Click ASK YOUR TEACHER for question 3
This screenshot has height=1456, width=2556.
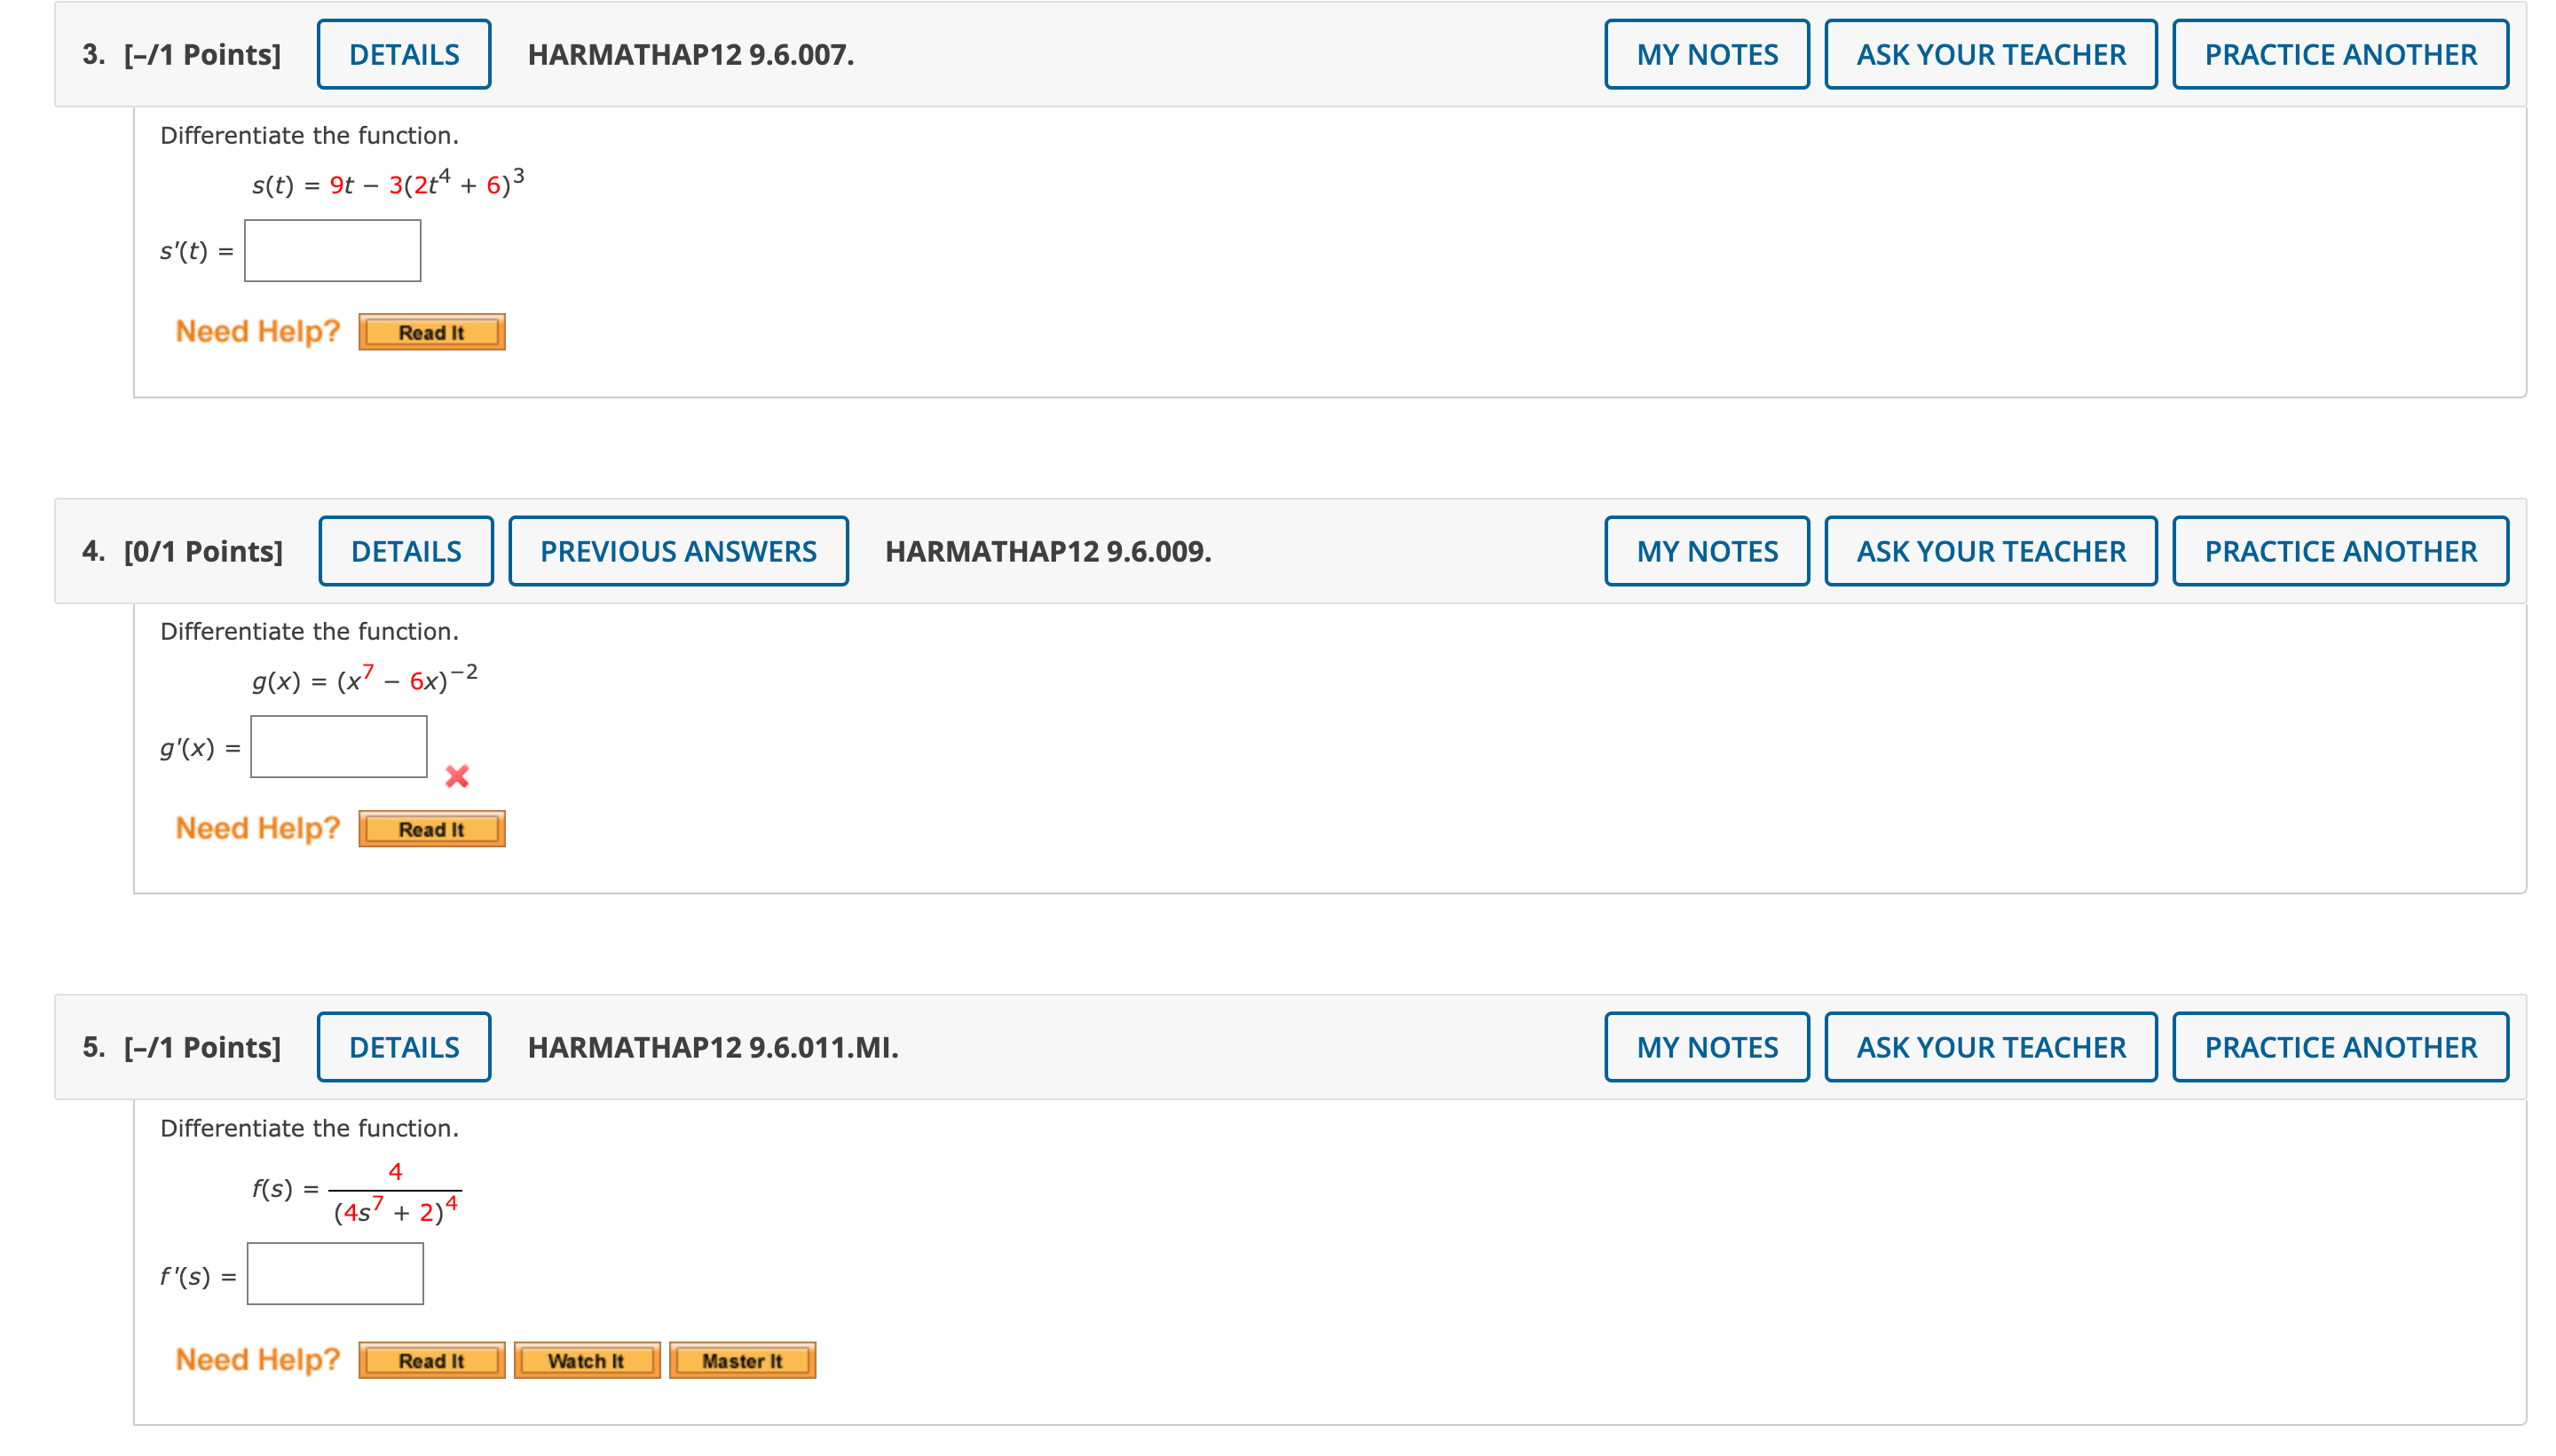1990,54
